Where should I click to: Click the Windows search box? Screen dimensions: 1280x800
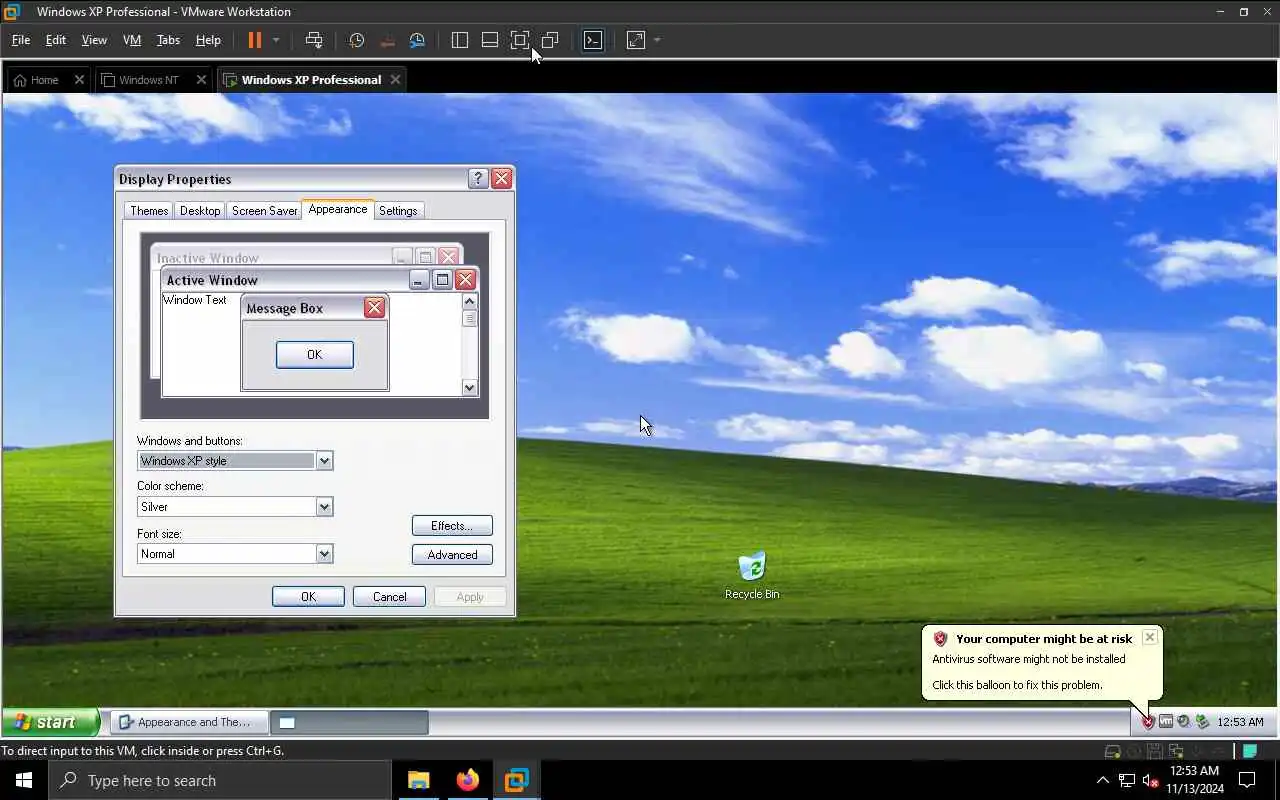220,780
